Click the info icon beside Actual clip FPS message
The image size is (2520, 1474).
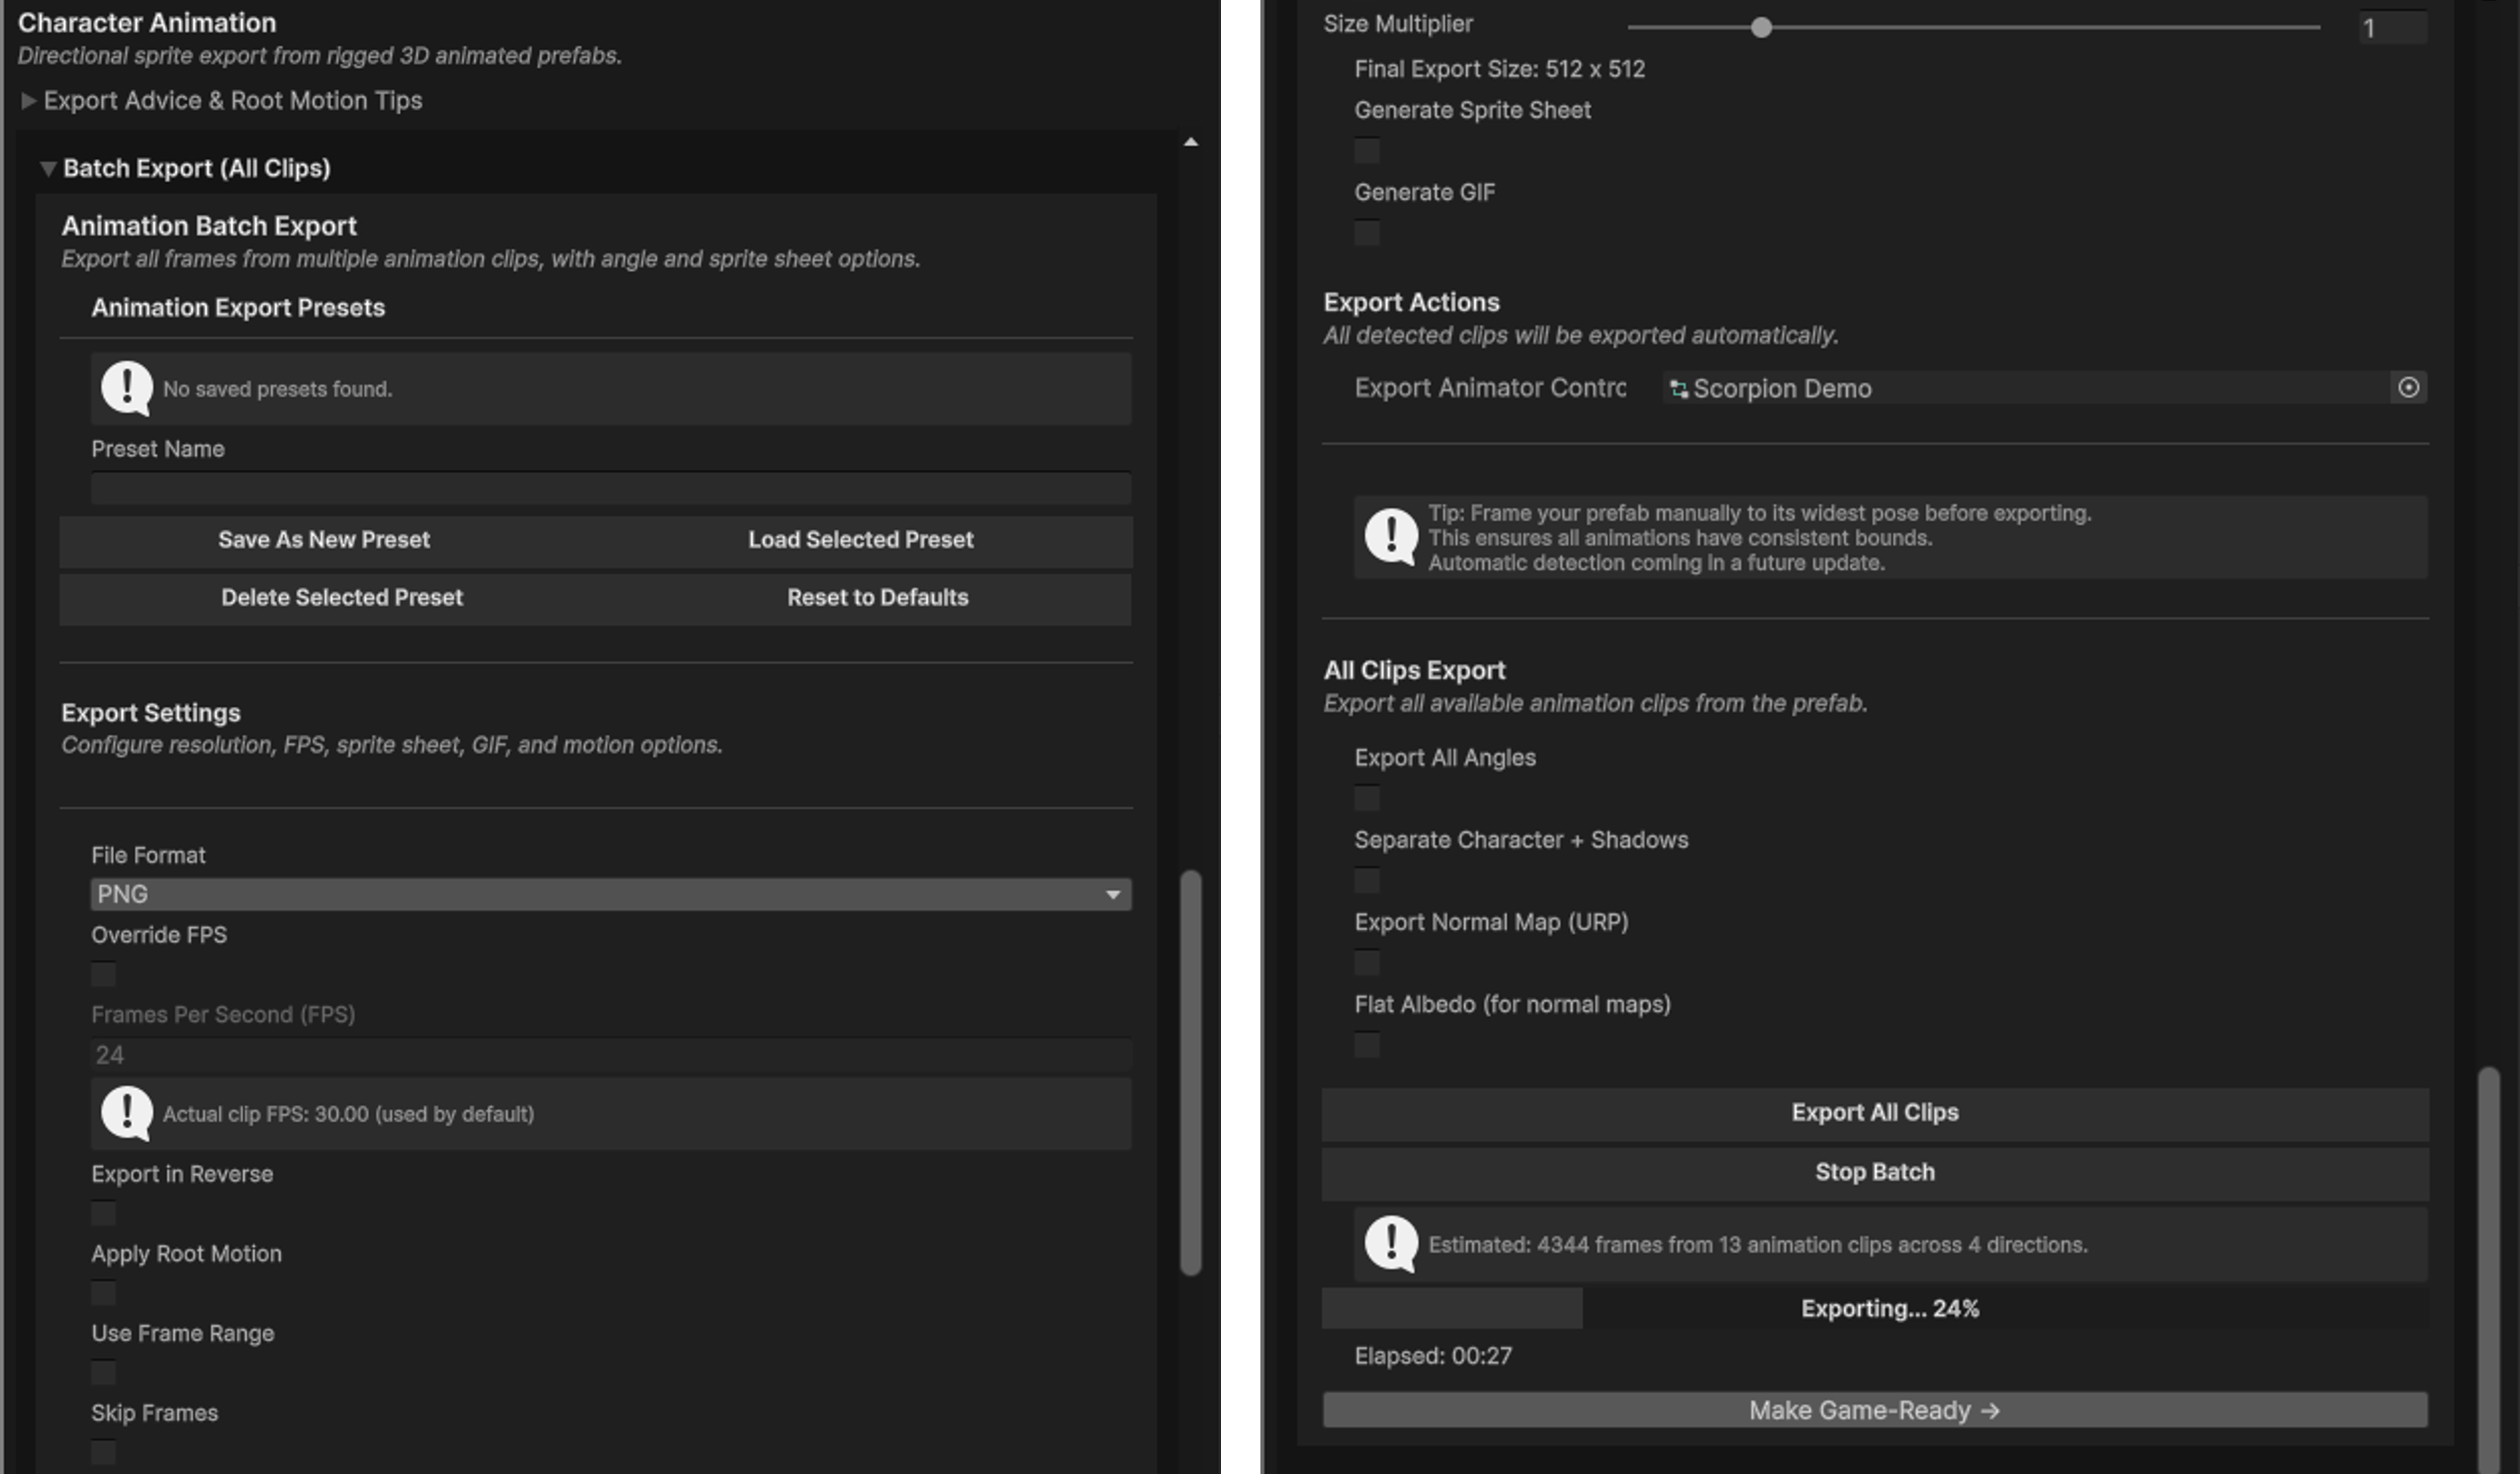click(x=127, y=1113)
